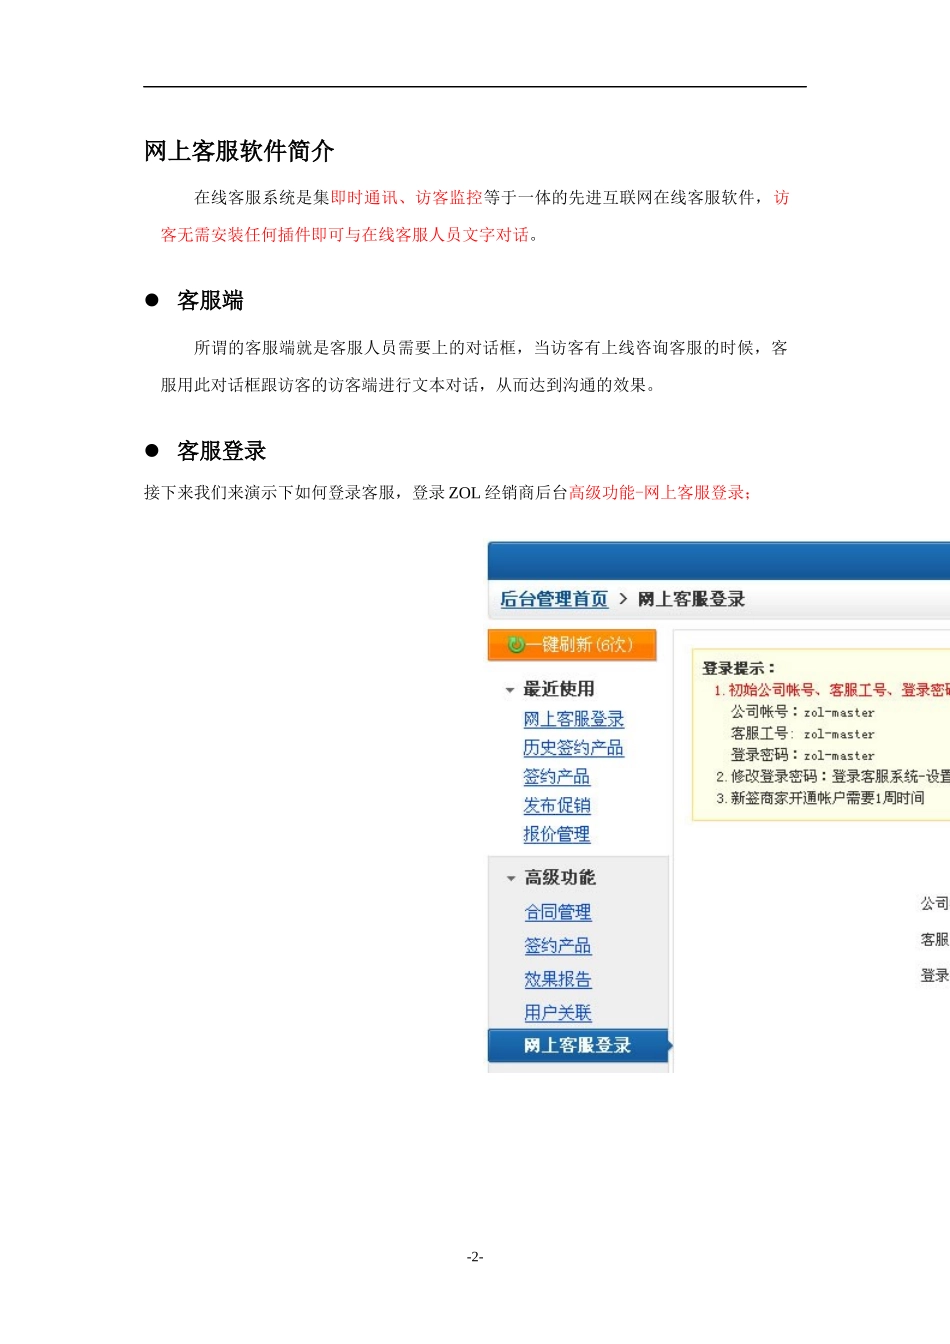Click the red 高级功能-网上客服登录 text
This screenshot has width=950, height=1344.
pyautogui.click(x=660, y=493)
